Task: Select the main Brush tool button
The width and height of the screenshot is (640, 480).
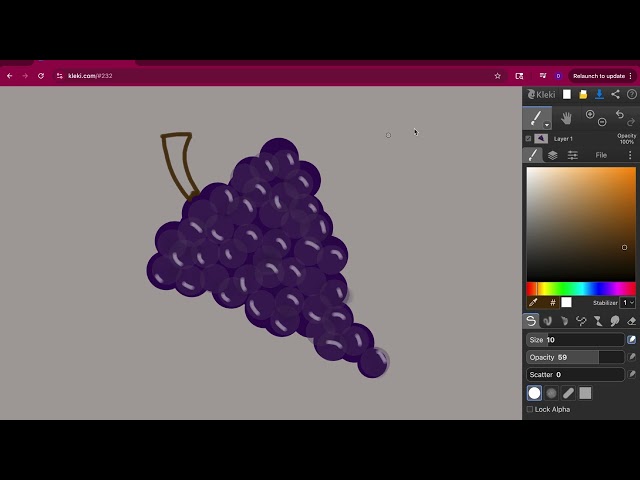Action: click(537, 118)
